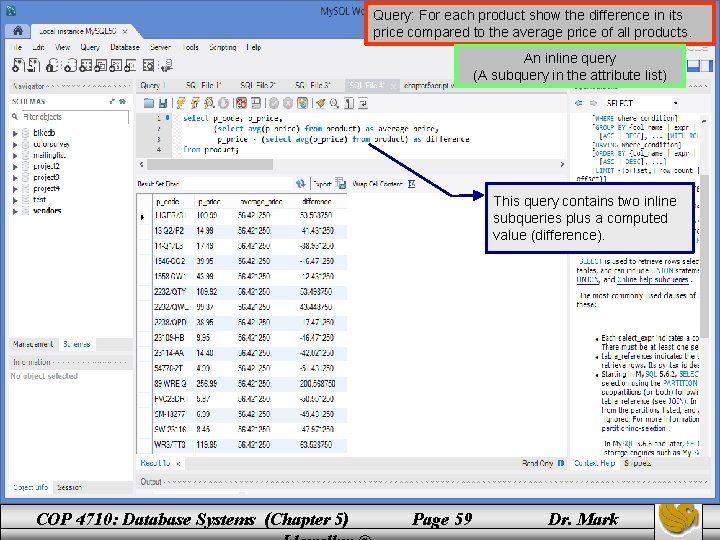Follow the PARTITION link in help text

click(680, 383)
